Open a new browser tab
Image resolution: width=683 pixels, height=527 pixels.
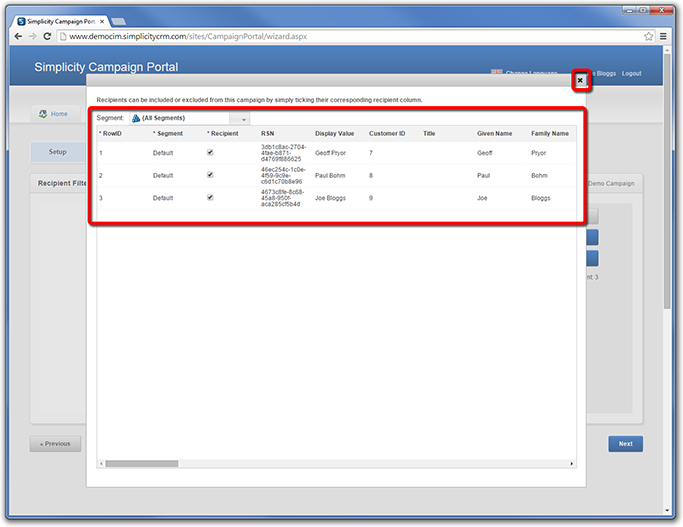pyautogui.click(x=118, y=21)
